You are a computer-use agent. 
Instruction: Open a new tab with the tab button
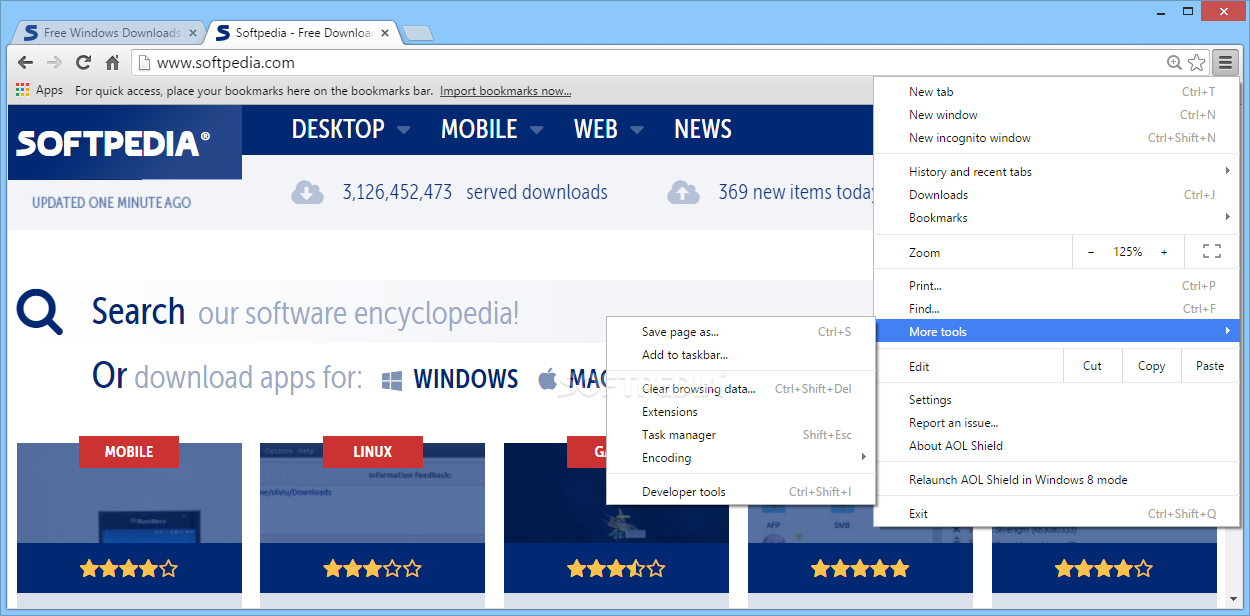[417, 34]
